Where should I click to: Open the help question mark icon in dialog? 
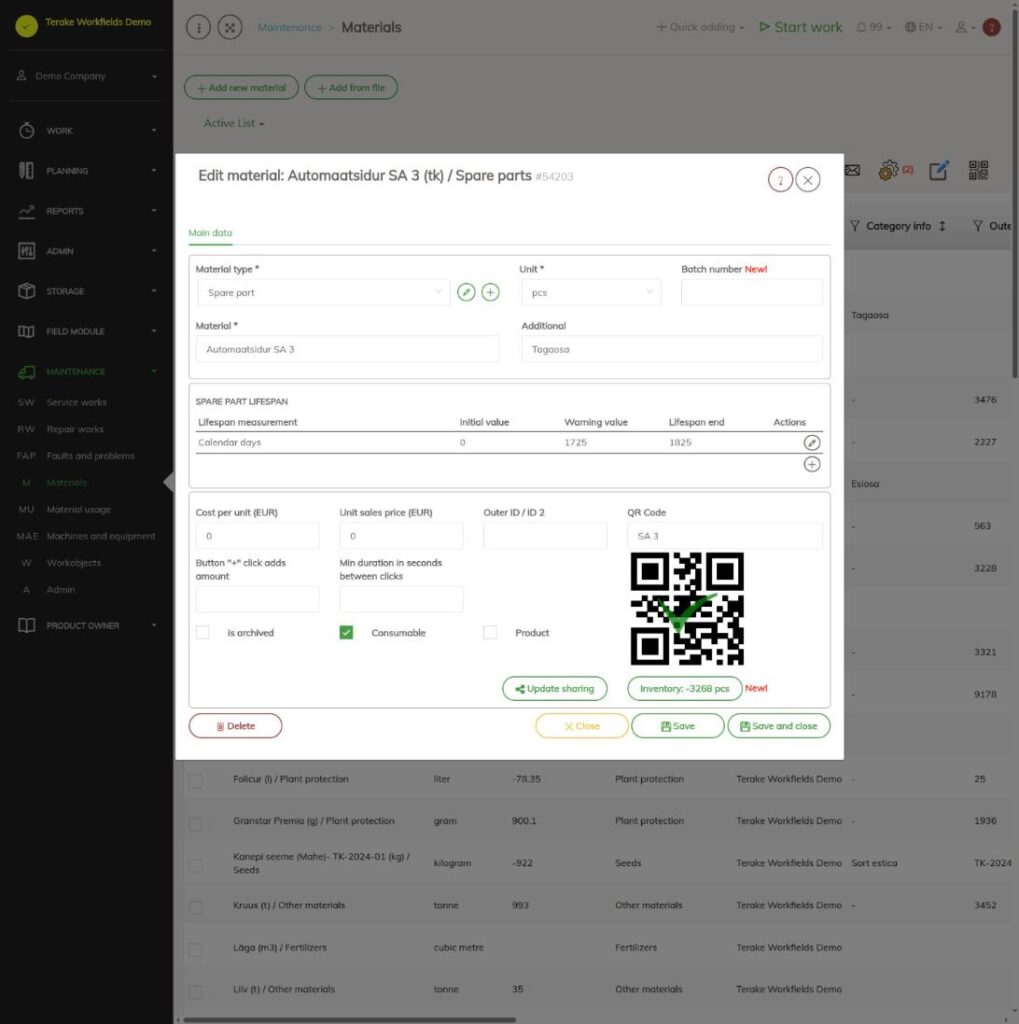pyautogui.click(x=780, y=180)
